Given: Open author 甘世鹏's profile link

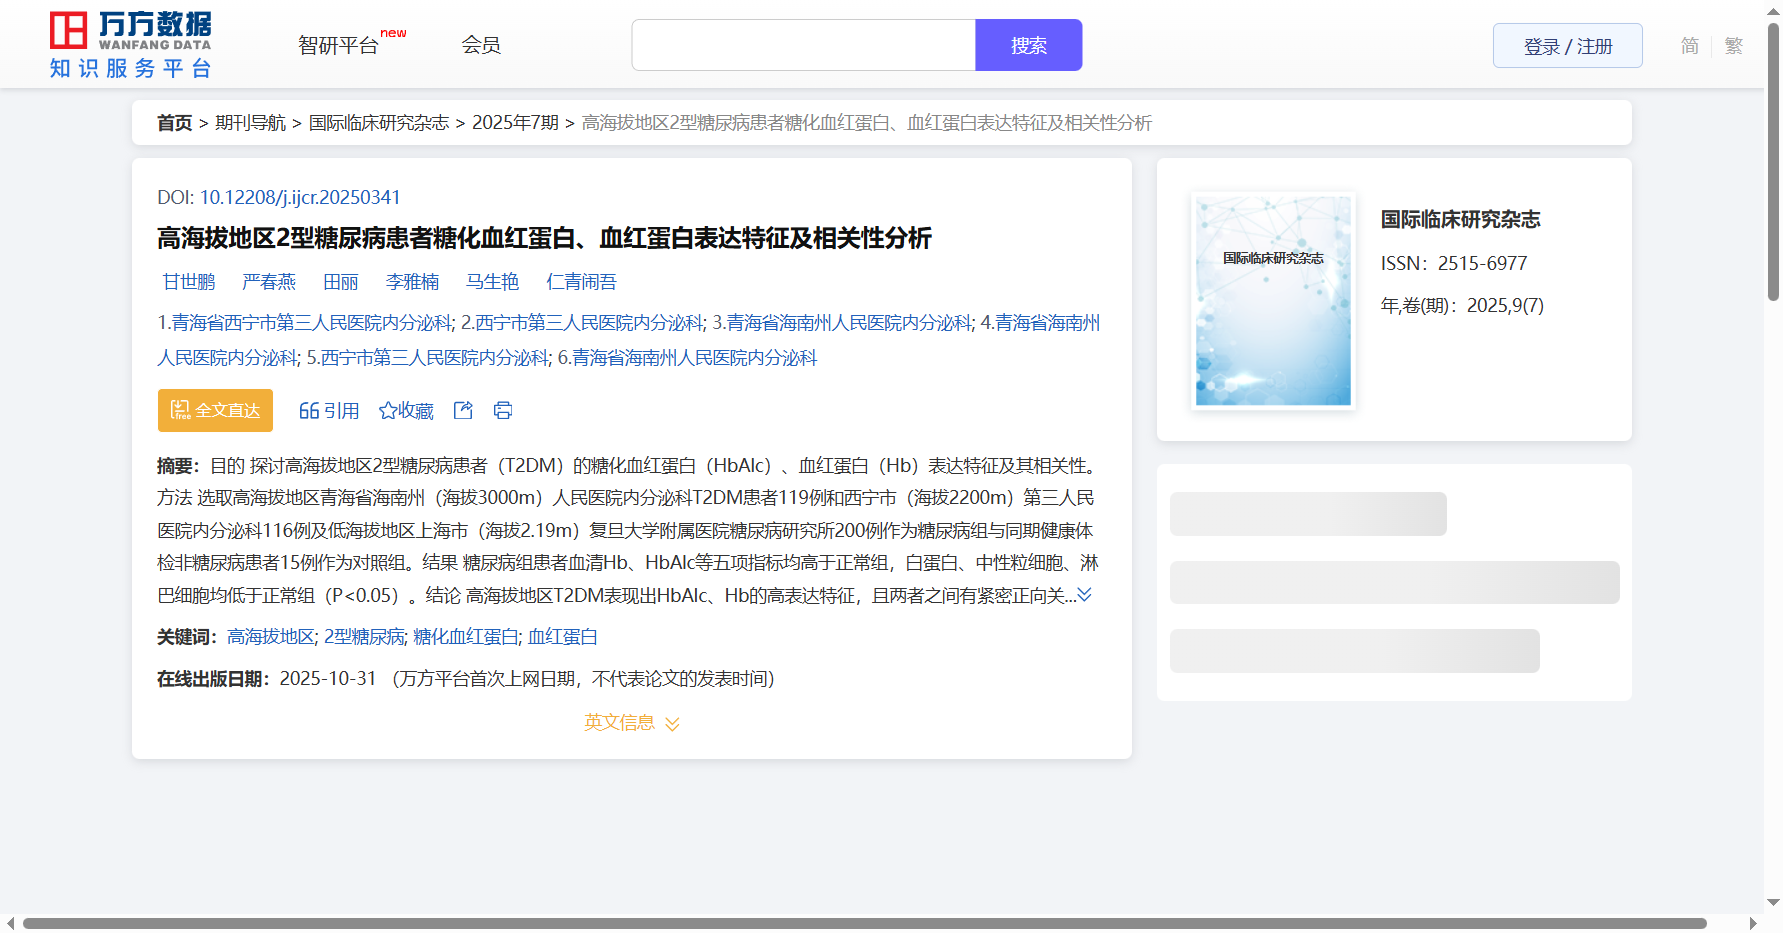Looking at the screenshot, I should (189, 282).
